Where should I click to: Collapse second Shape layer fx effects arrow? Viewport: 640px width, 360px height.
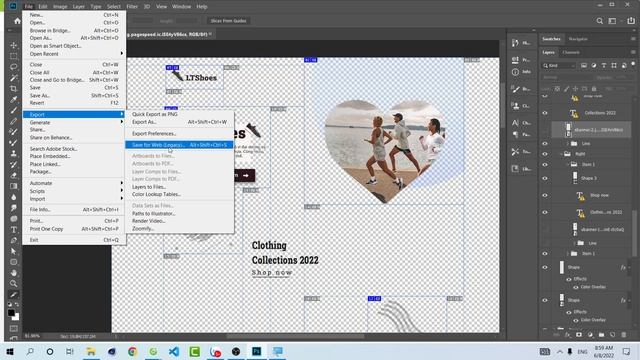[x=629, y=300]
